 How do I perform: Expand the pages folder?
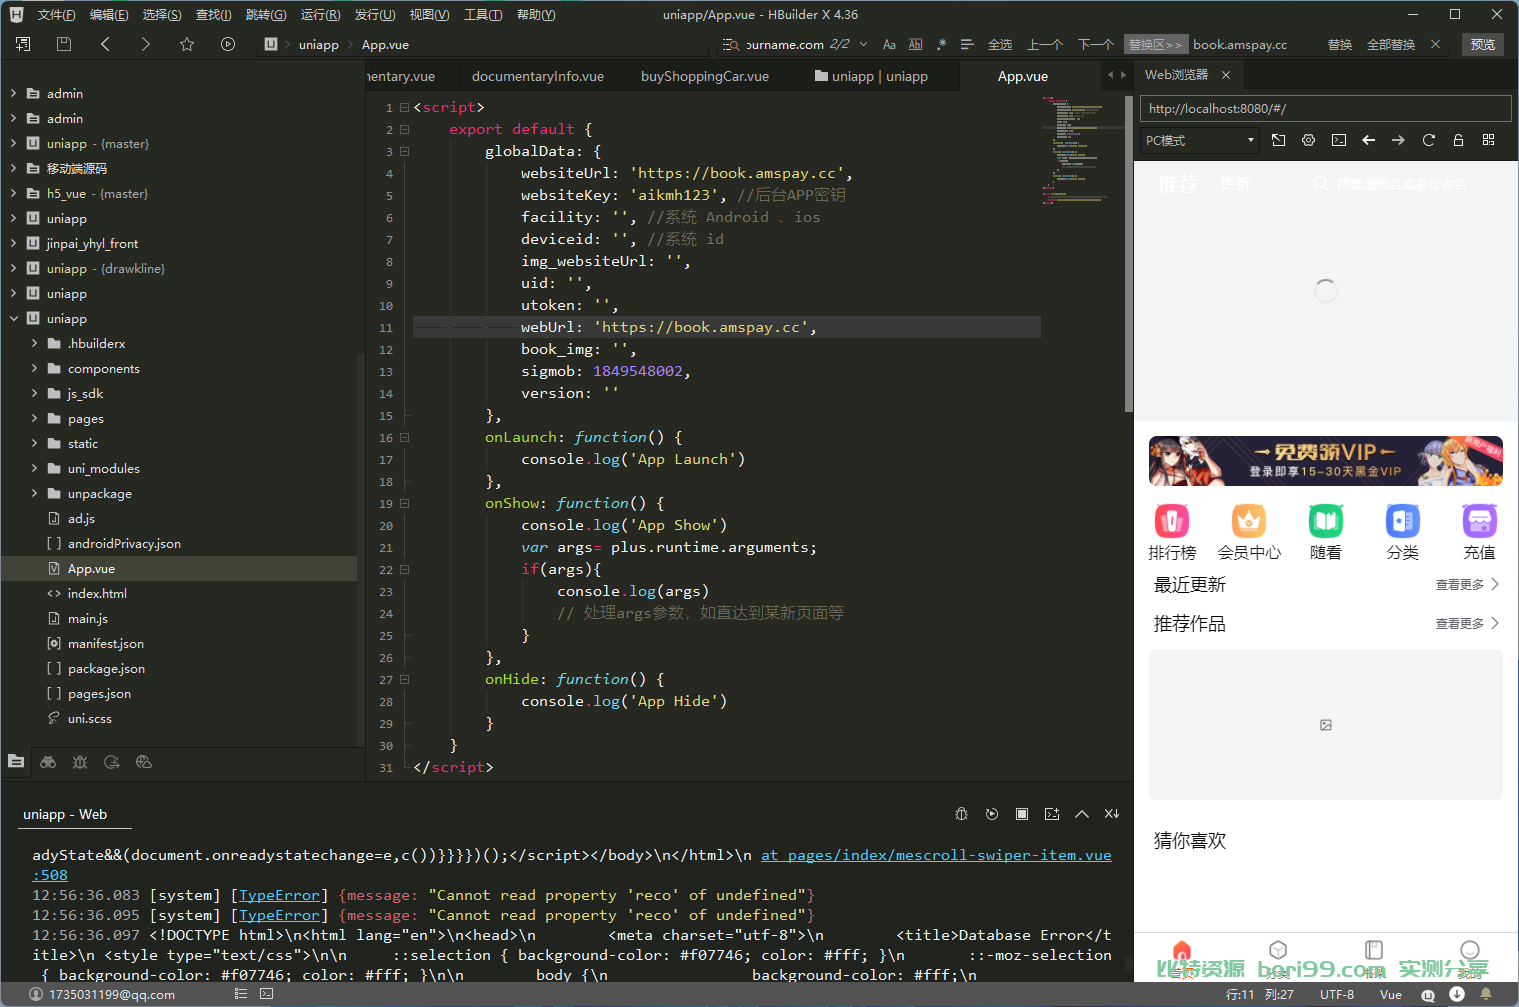34,418
